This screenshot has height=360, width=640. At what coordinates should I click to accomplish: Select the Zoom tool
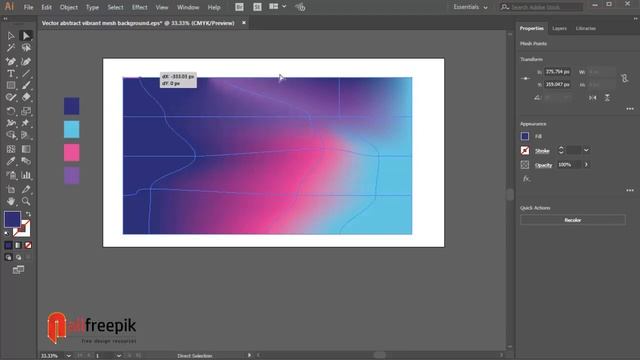(26, 201)
